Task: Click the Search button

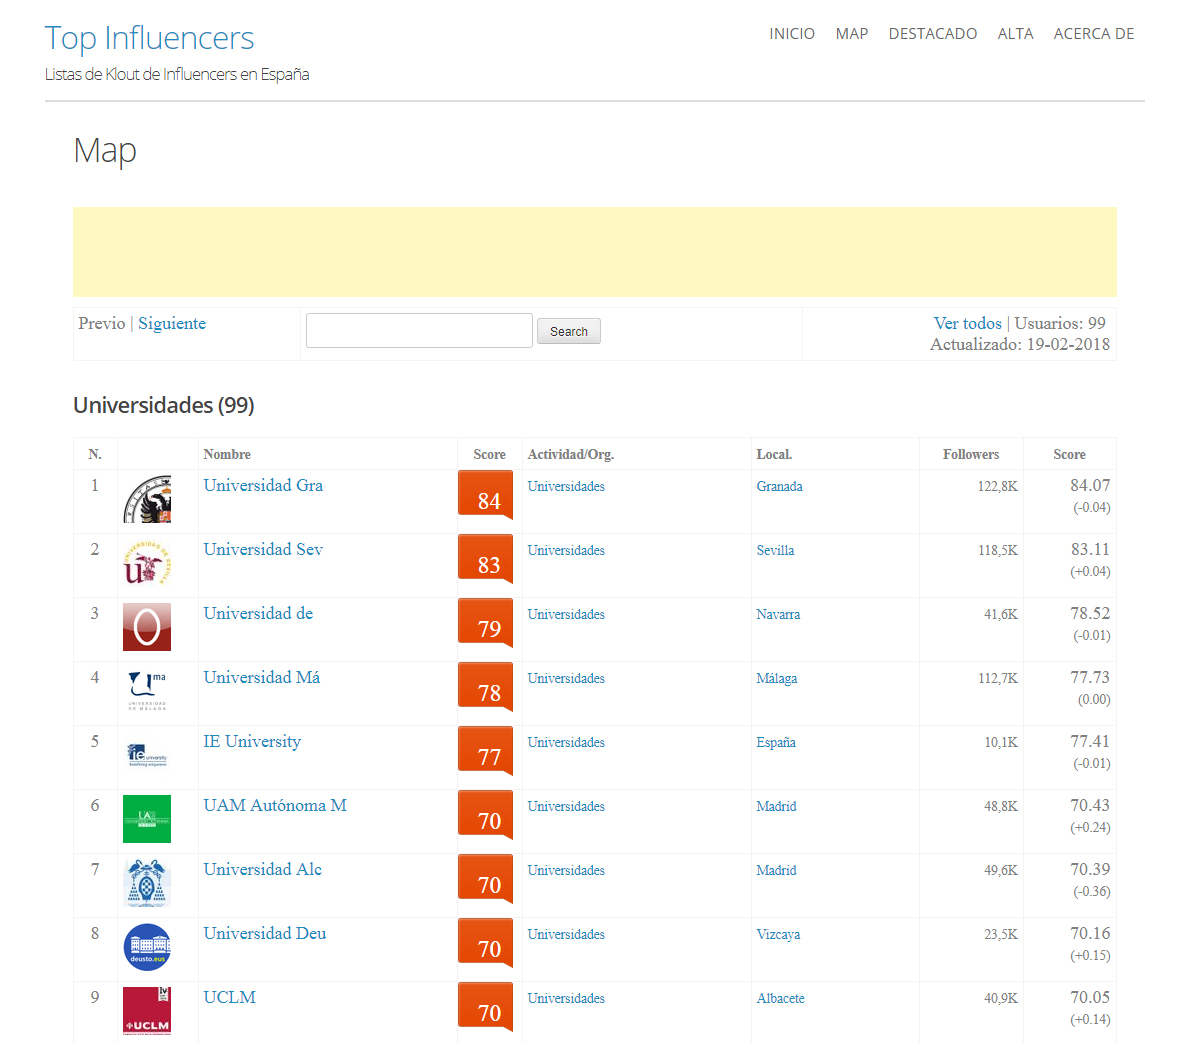Action: pyautogui.click(x=569, y=331)
